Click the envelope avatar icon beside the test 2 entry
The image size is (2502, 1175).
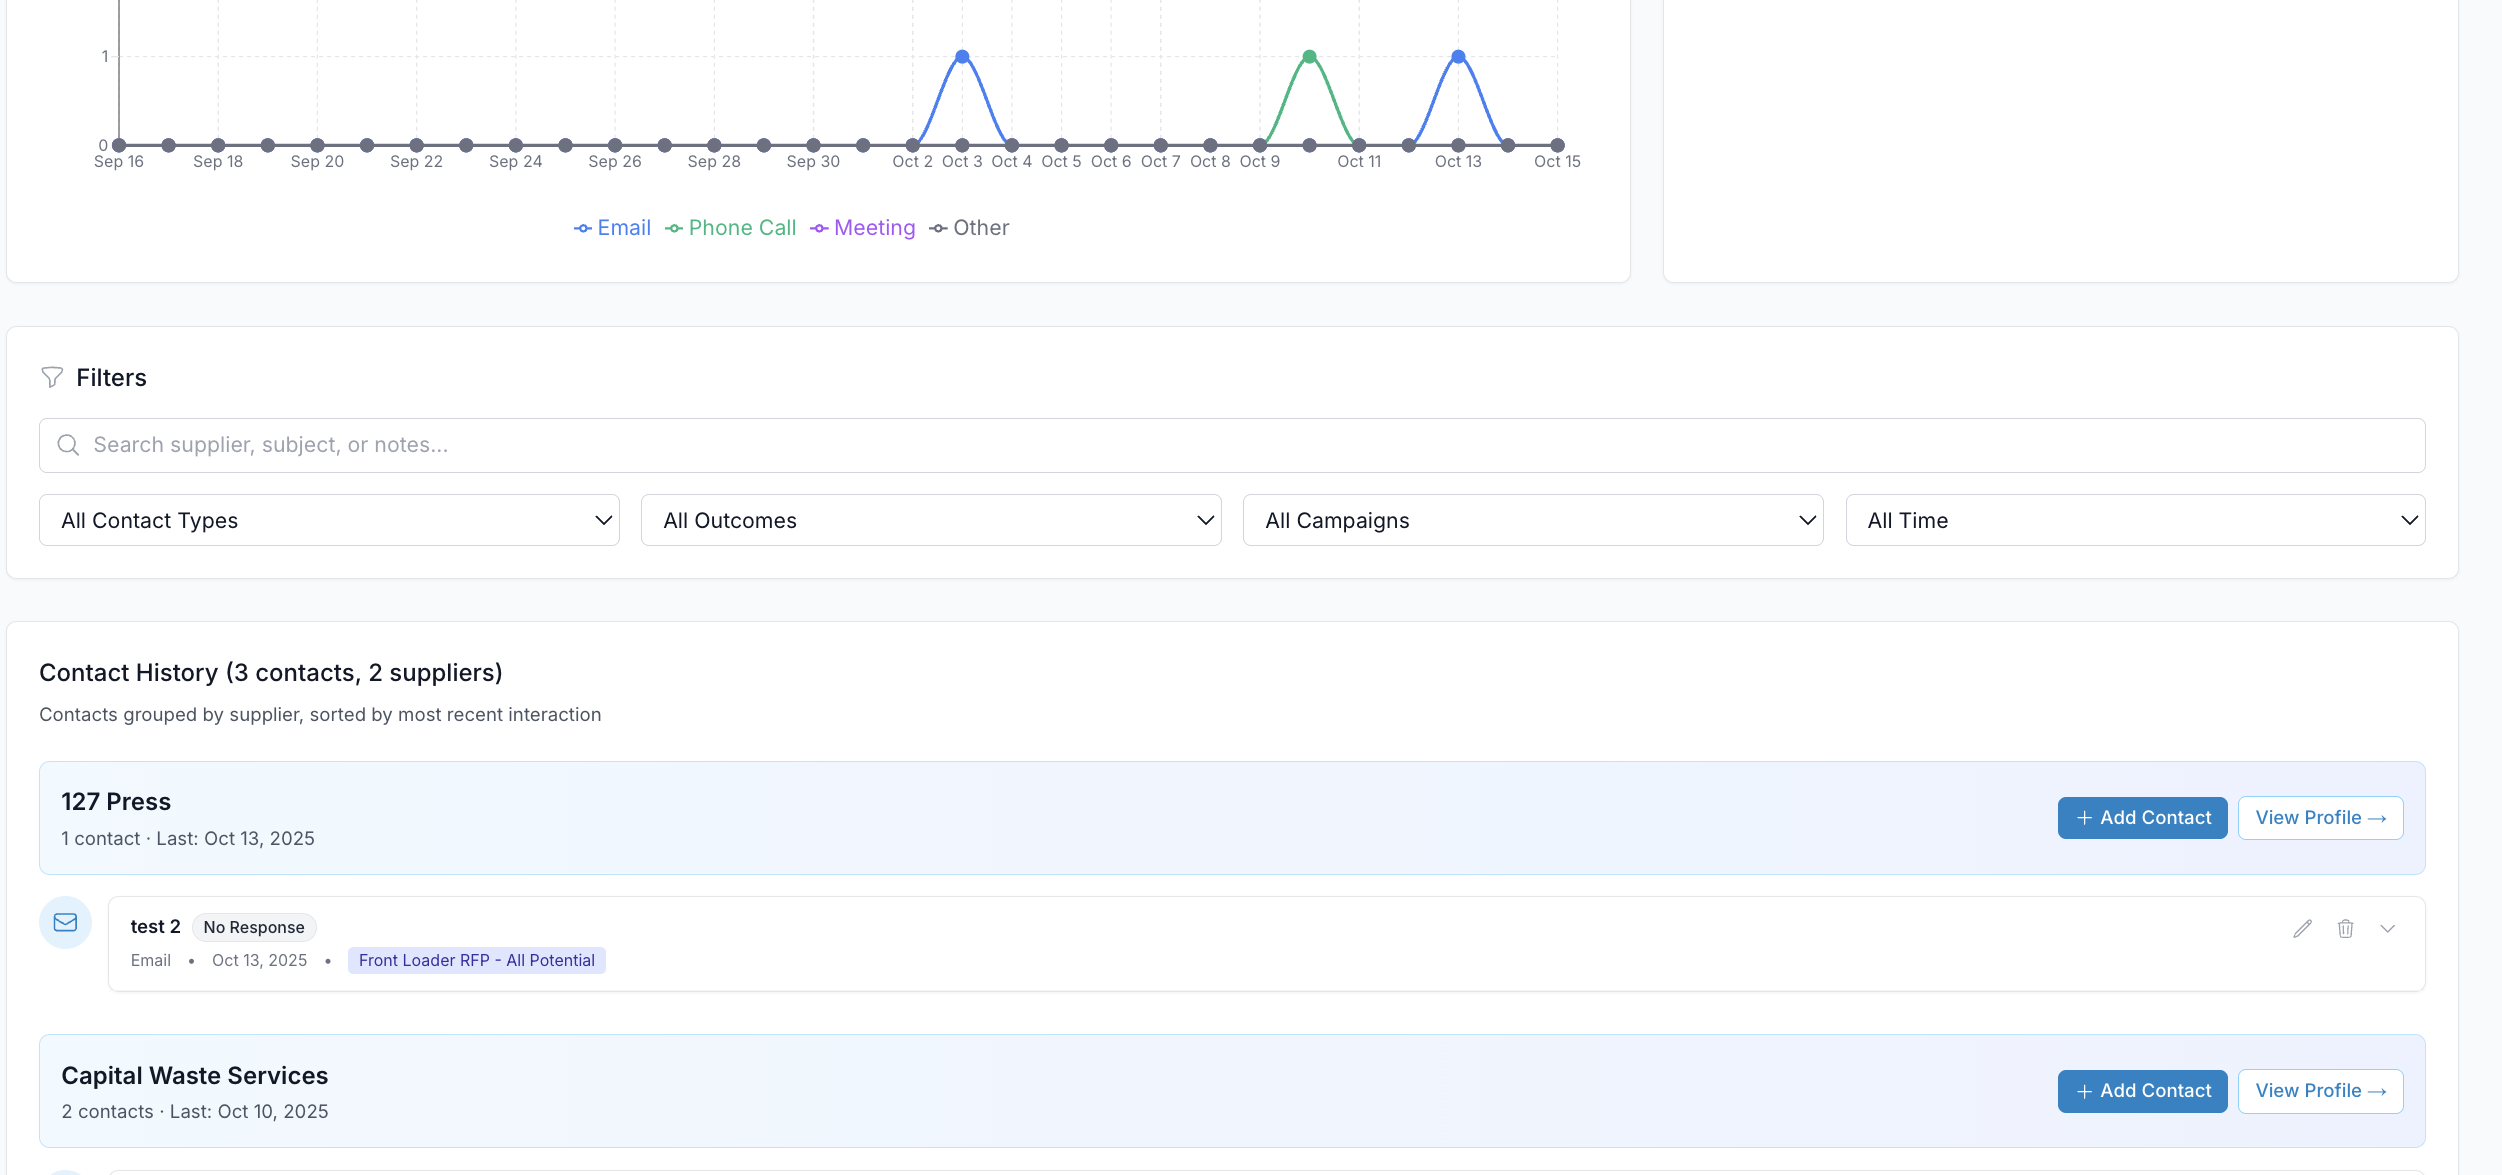65,922
